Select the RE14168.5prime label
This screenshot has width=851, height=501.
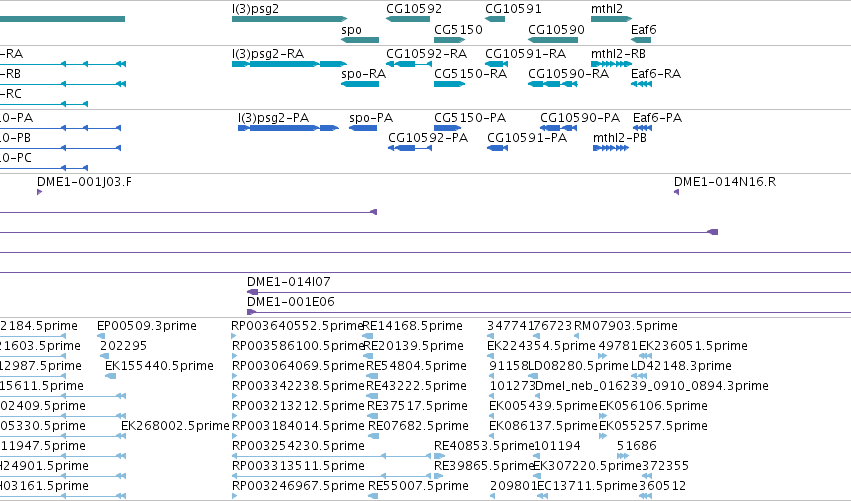412,326
